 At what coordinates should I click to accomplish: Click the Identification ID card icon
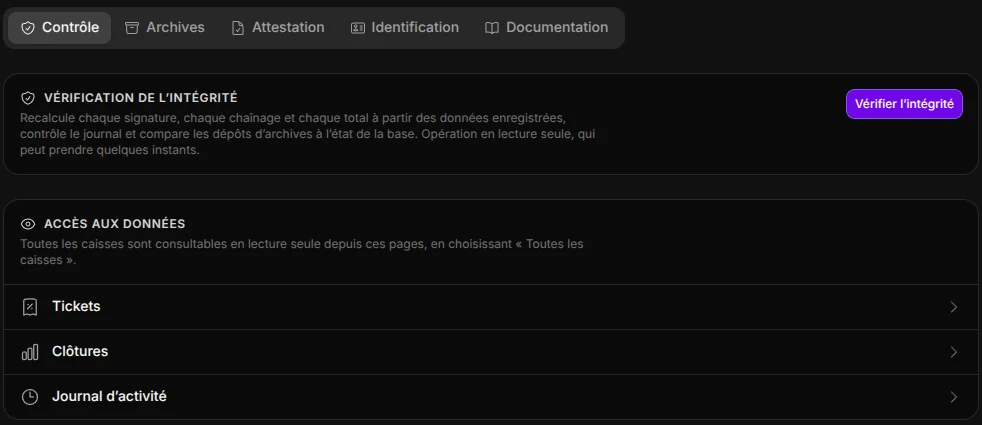click(x=358, y=28)
